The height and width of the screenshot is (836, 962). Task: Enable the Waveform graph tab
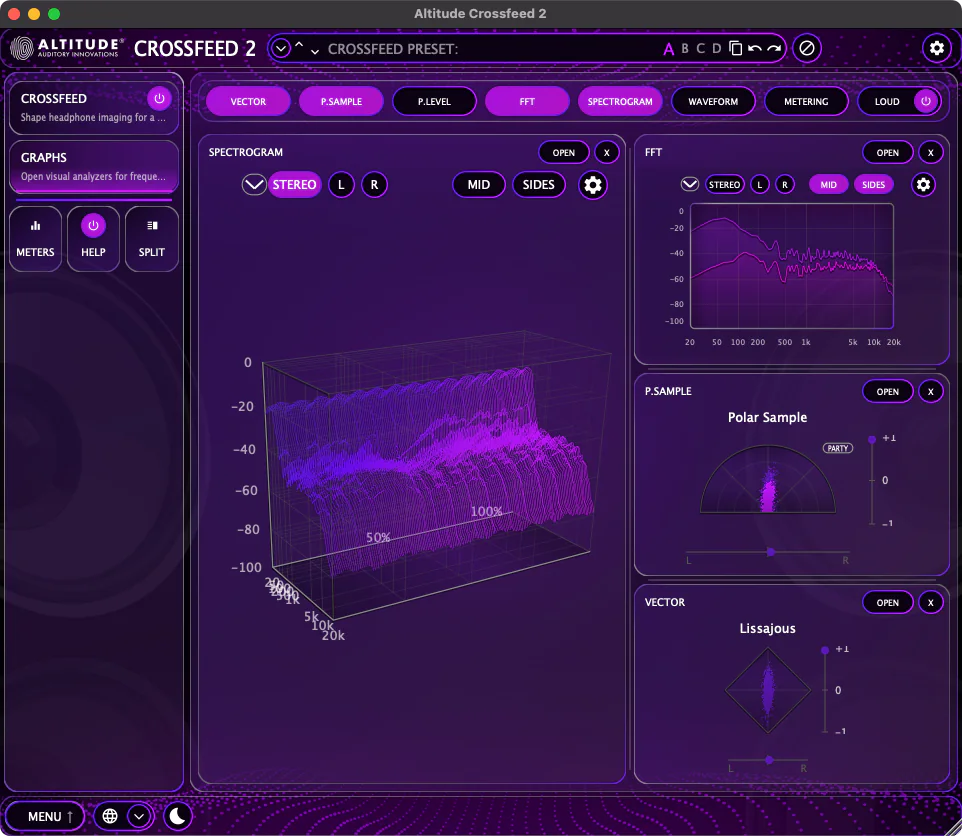tap(713, 101)
